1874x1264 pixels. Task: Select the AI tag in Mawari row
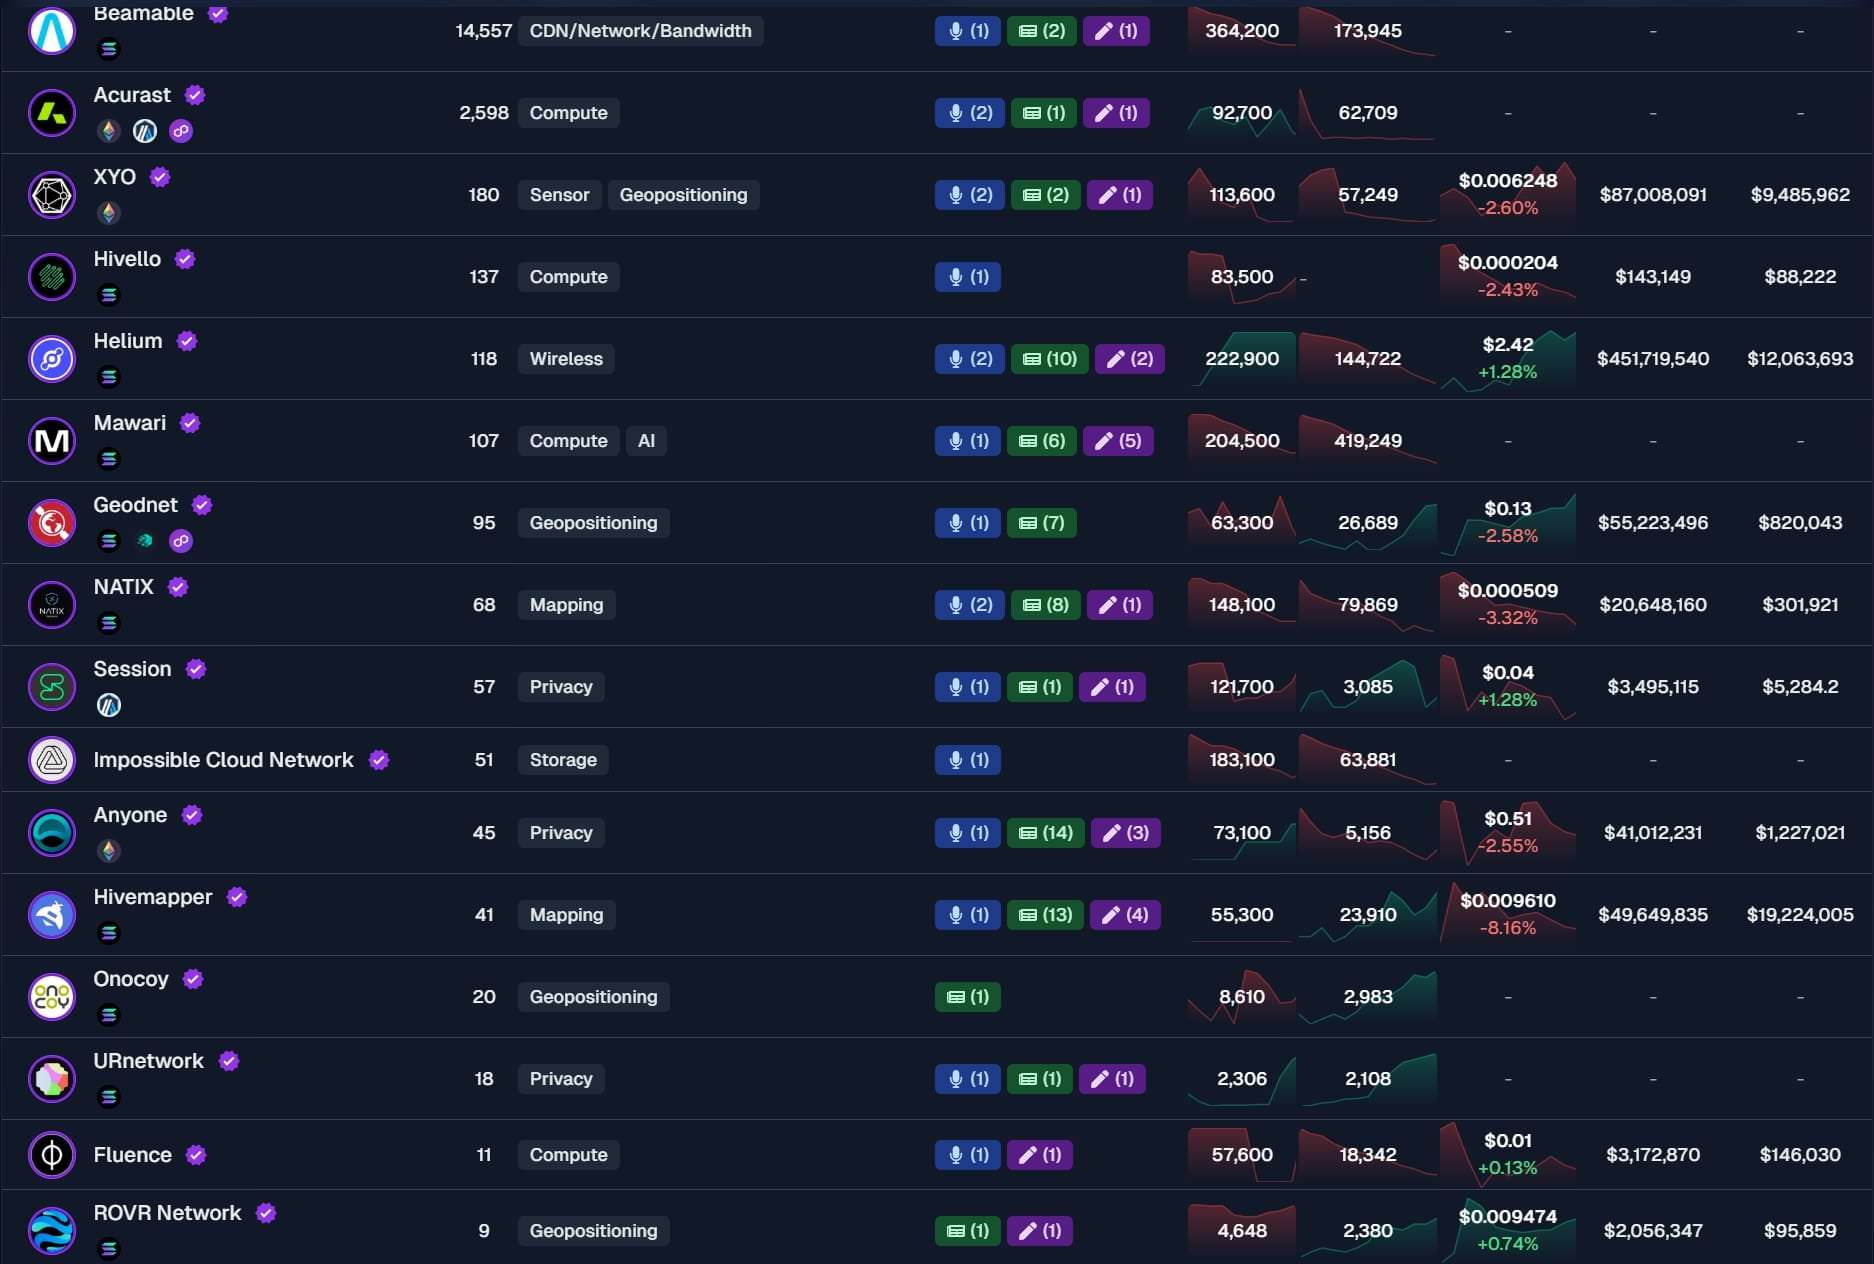(x=646, y=440)
